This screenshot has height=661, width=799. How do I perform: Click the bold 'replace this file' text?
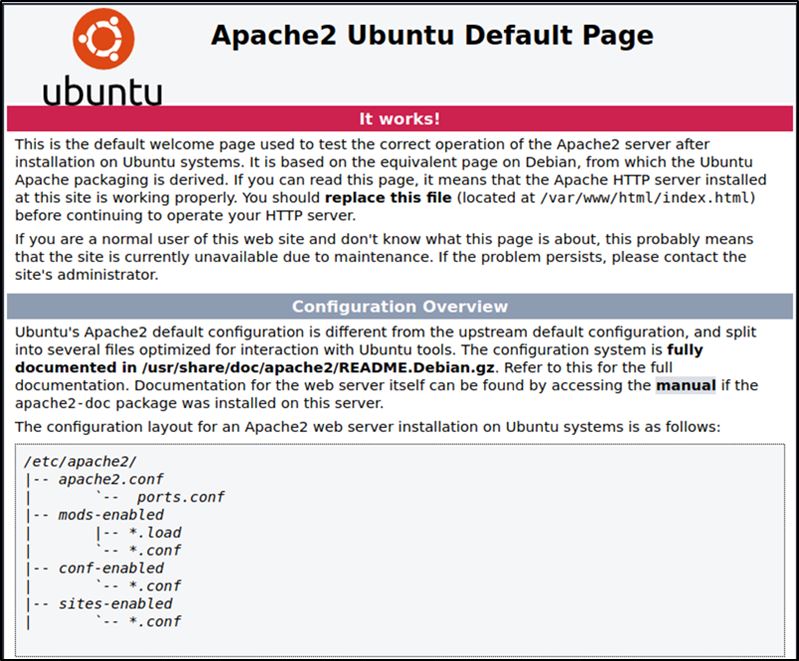pos(388,198)
